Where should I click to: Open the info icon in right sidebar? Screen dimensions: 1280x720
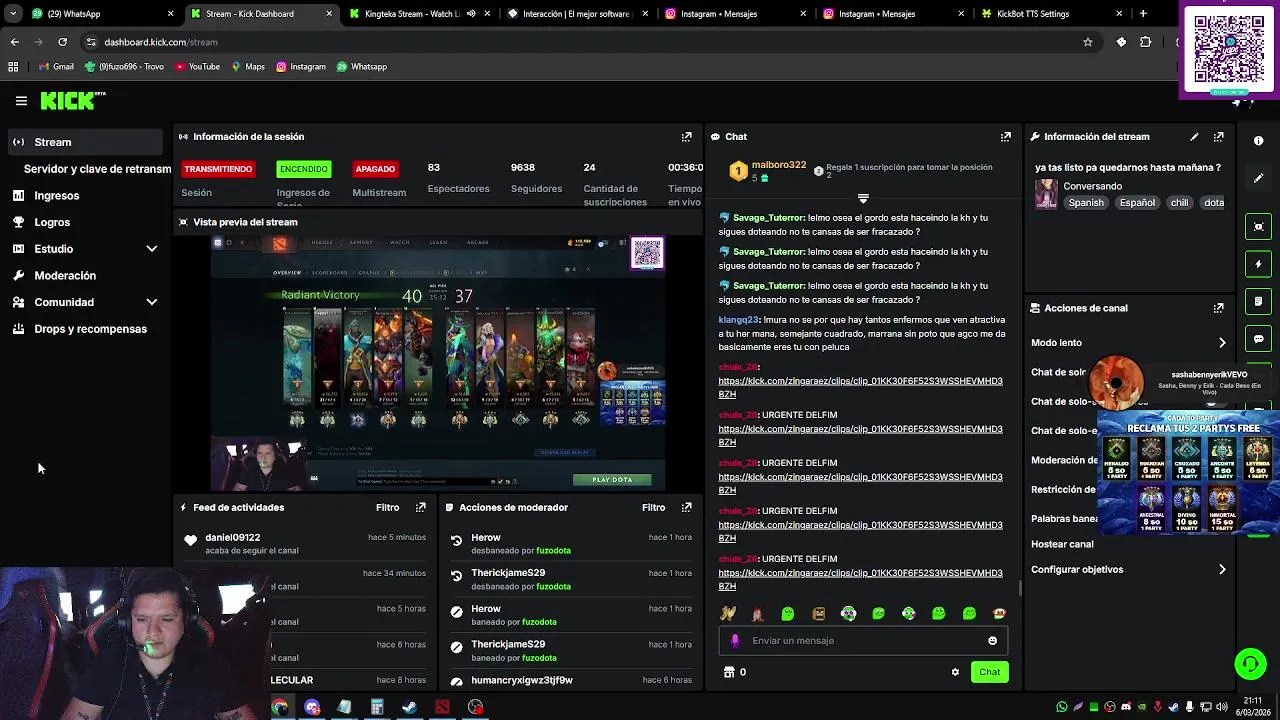(x=1259, y=141)
